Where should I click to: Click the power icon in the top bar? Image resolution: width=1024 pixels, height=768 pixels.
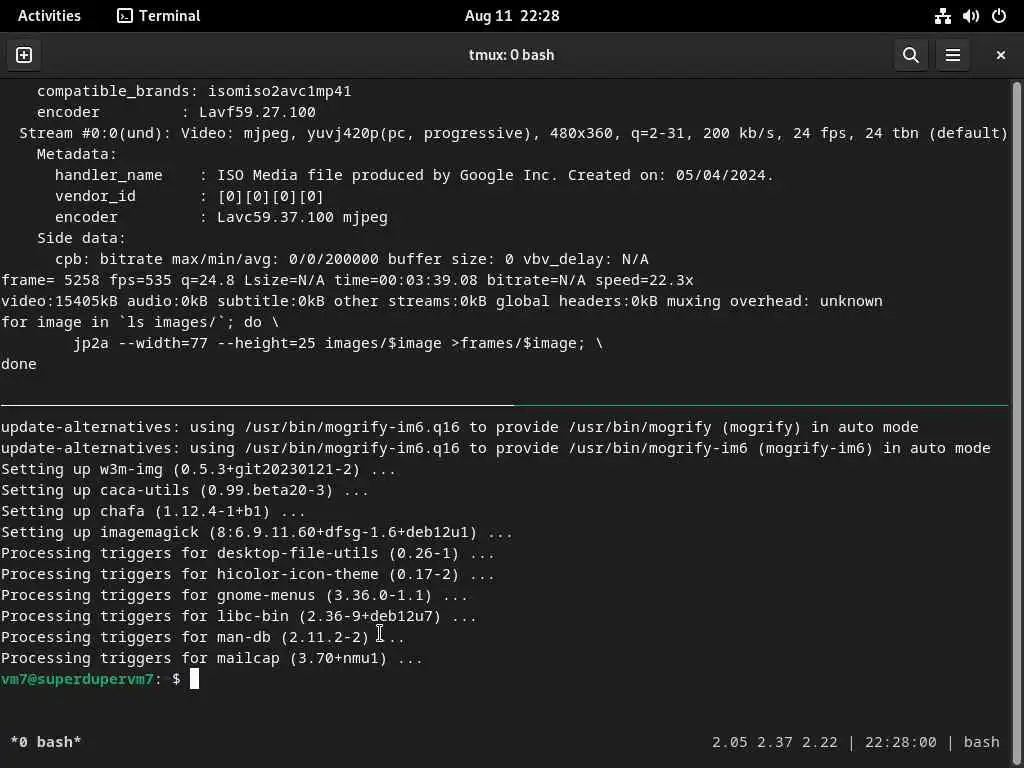tap(998, 16)
